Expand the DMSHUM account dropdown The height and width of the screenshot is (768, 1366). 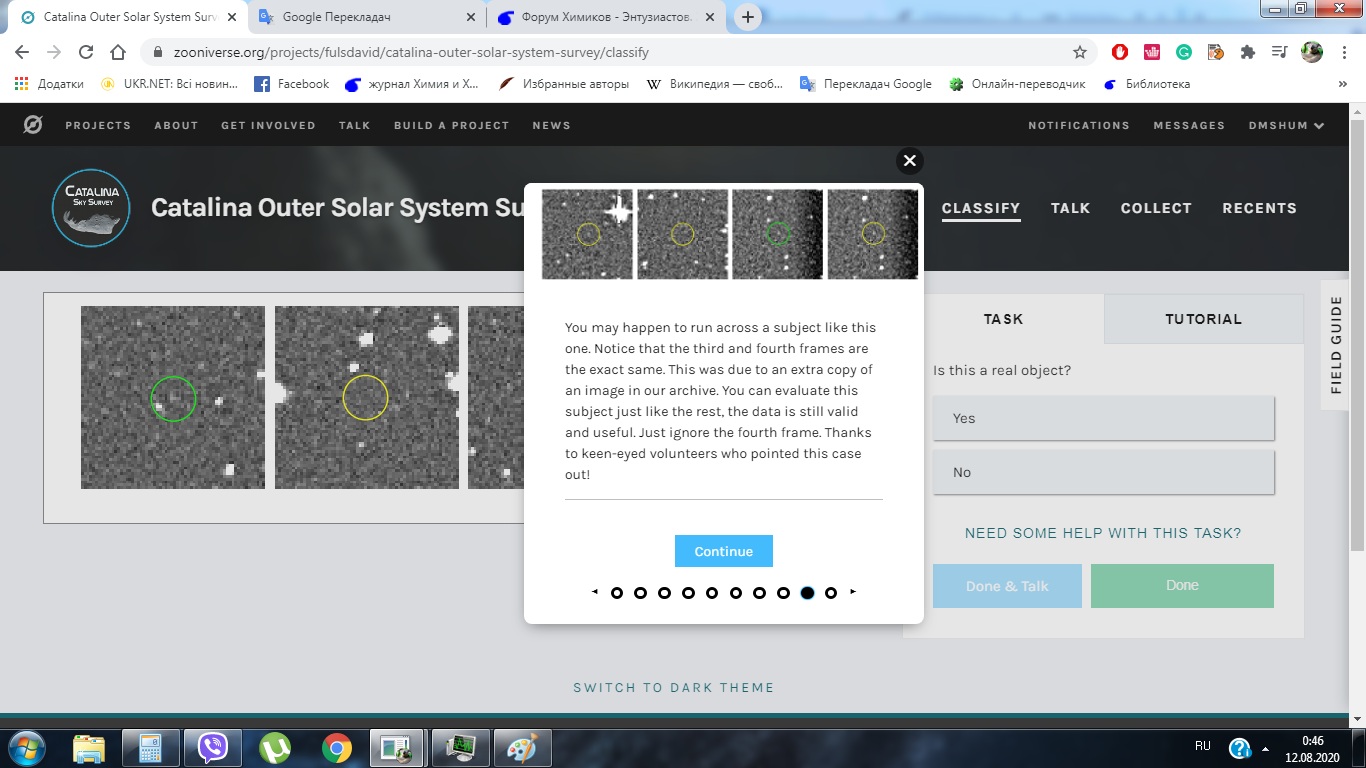coord(1286,125)
